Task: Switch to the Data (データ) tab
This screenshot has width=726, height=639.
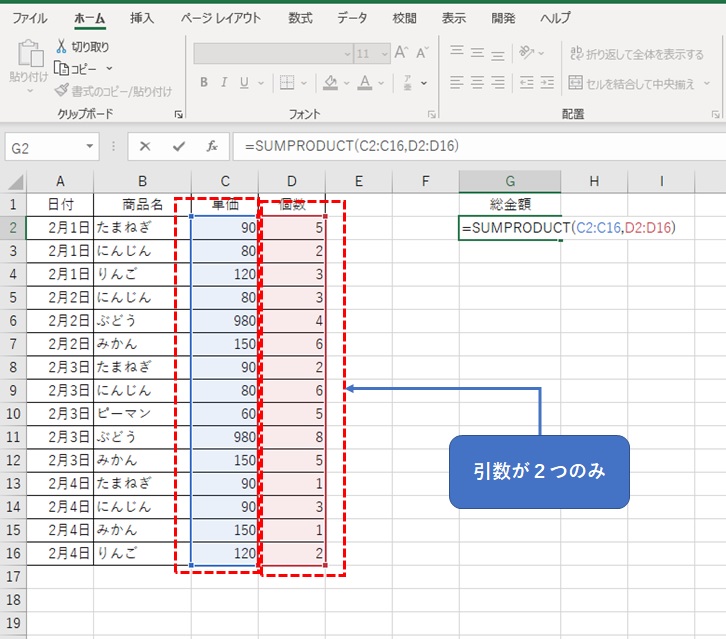Action: (352, 19)
